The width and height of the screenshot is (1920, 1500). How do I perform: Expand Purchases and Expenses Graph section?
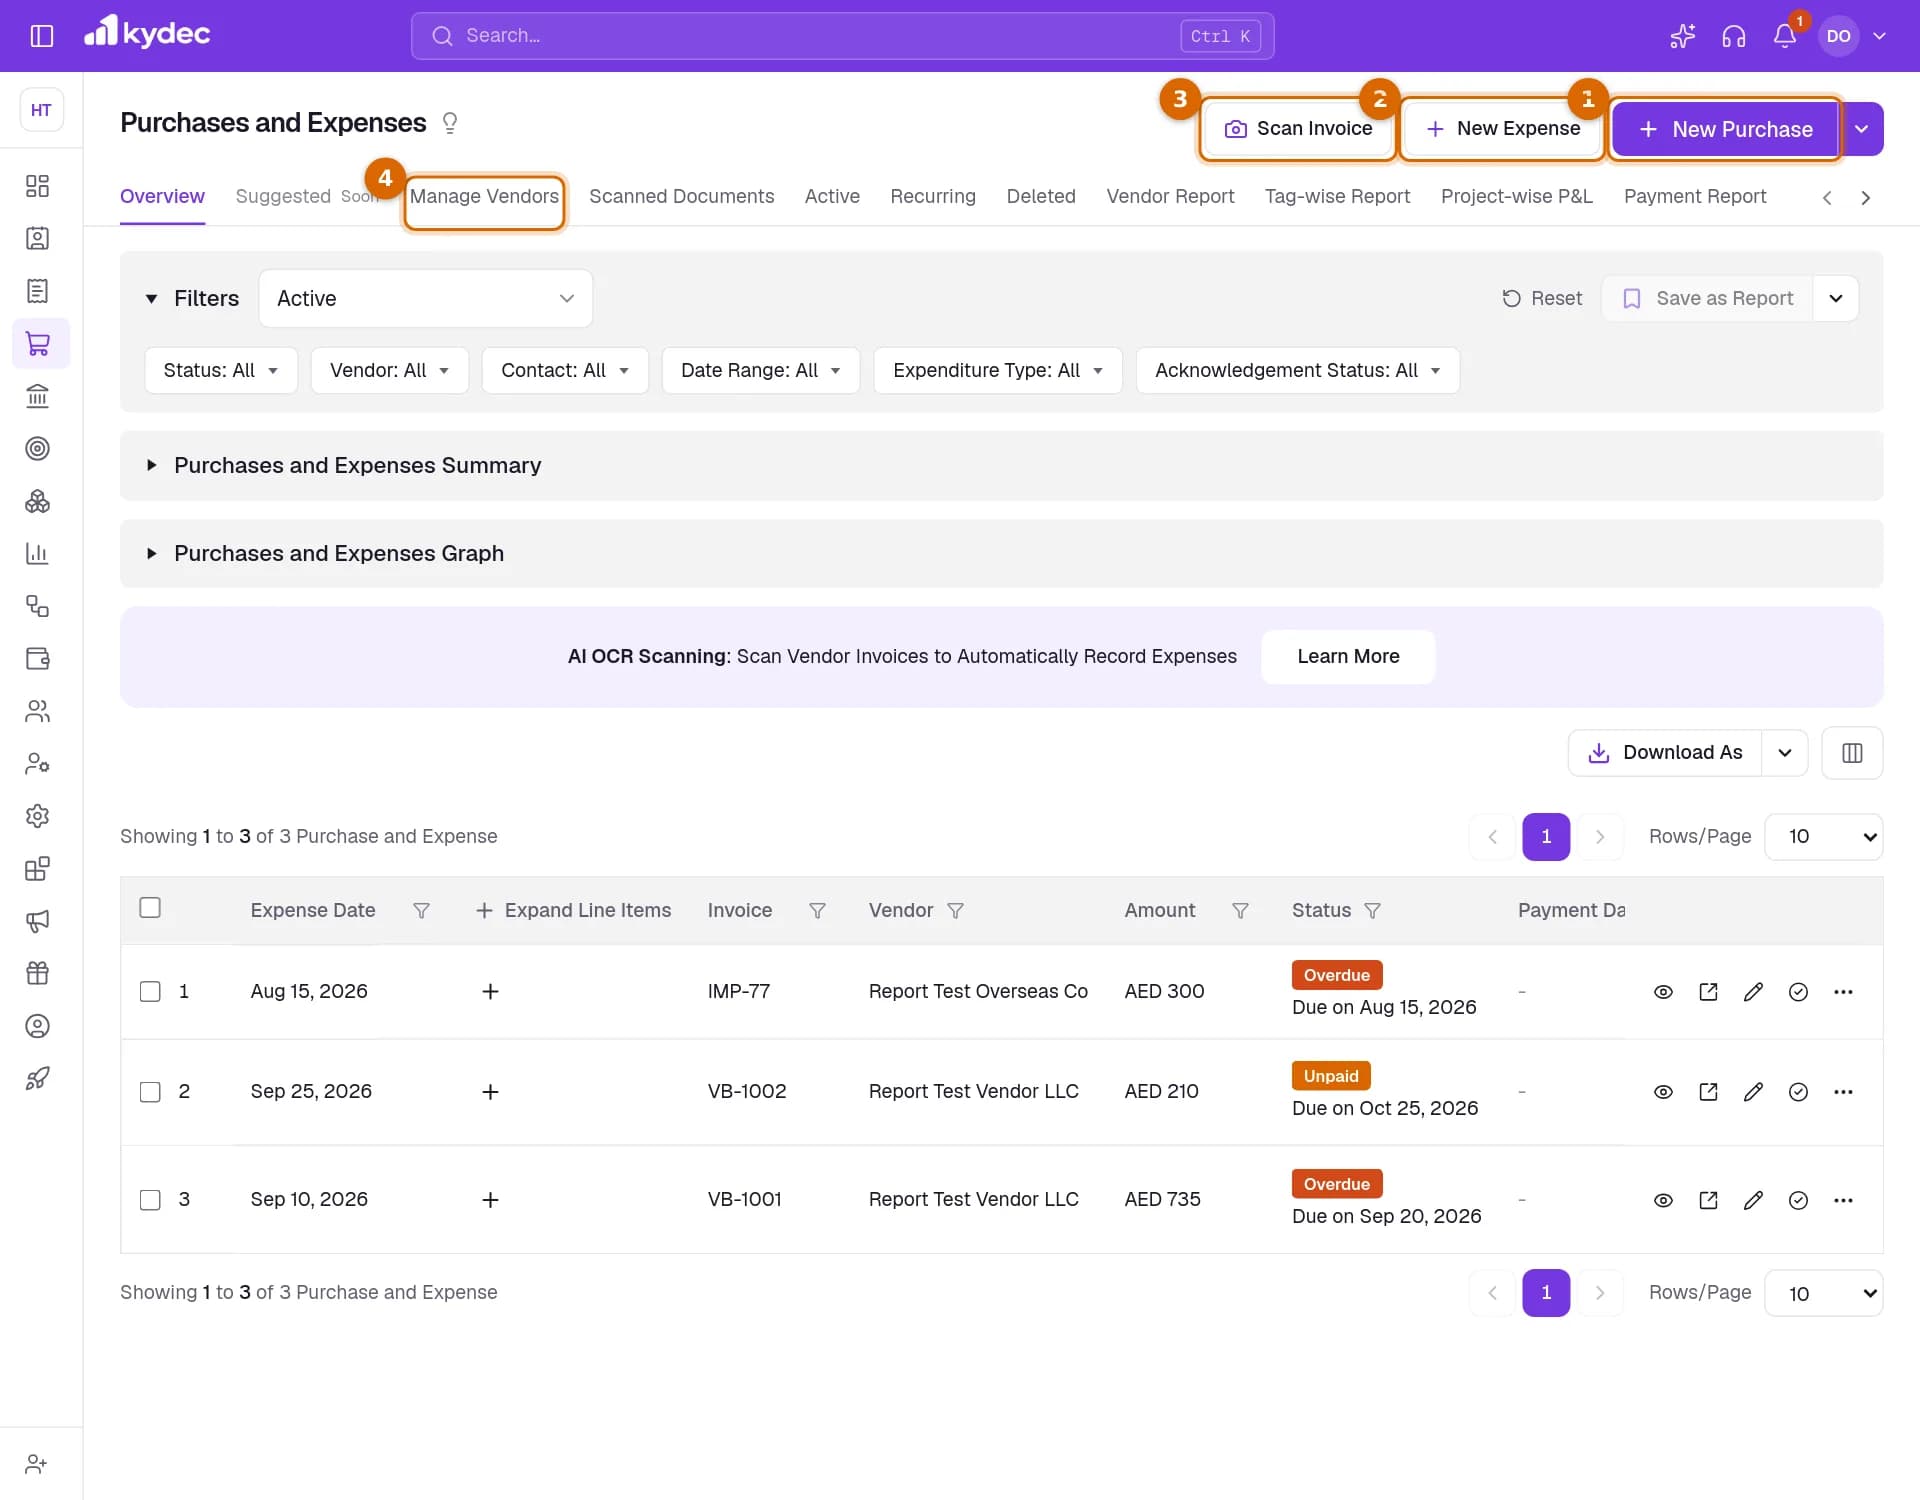(1001, 554)
